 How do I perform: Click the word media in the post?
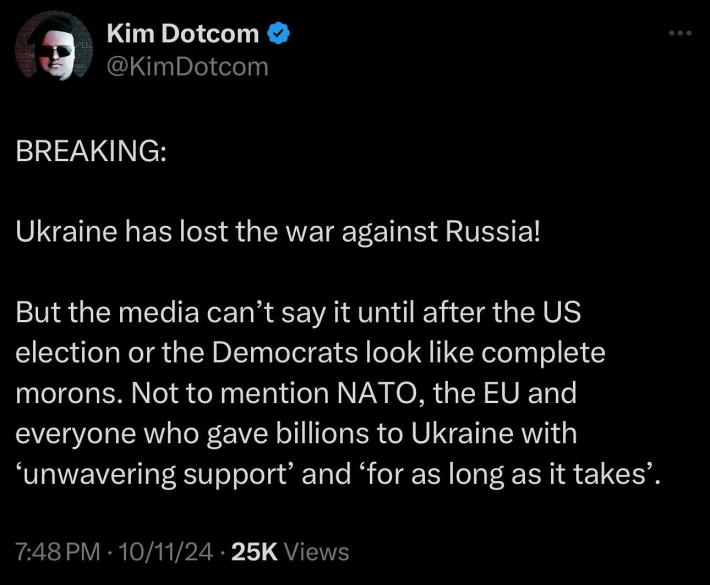[x=158, y=312]
